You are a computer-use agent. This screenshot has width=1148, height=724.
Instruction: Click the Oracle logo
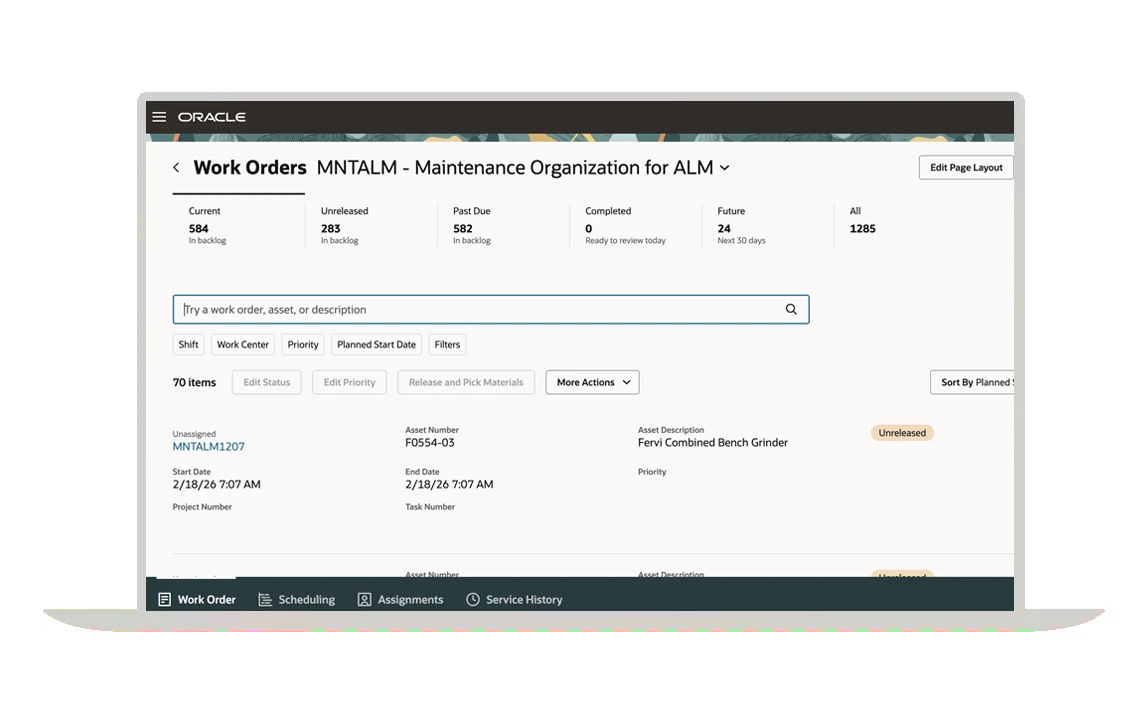coord(212,117)
